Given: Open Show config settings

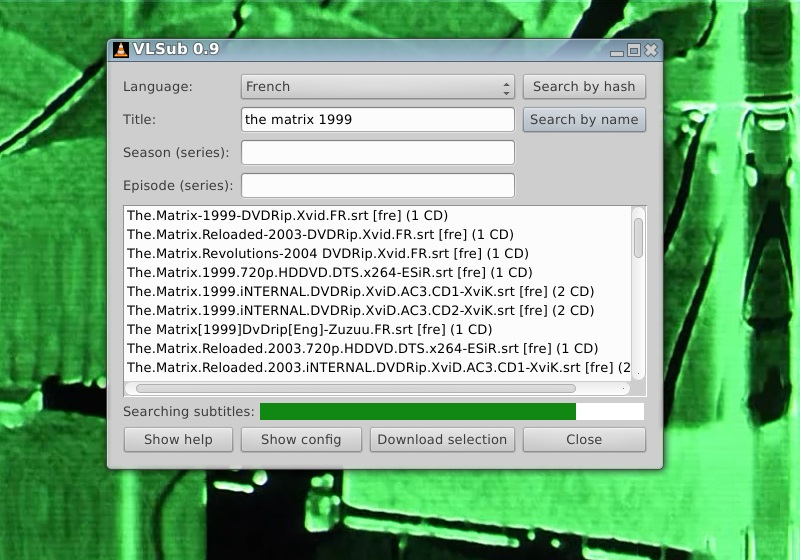Looking at the screenshot, I should coord(301,439).
